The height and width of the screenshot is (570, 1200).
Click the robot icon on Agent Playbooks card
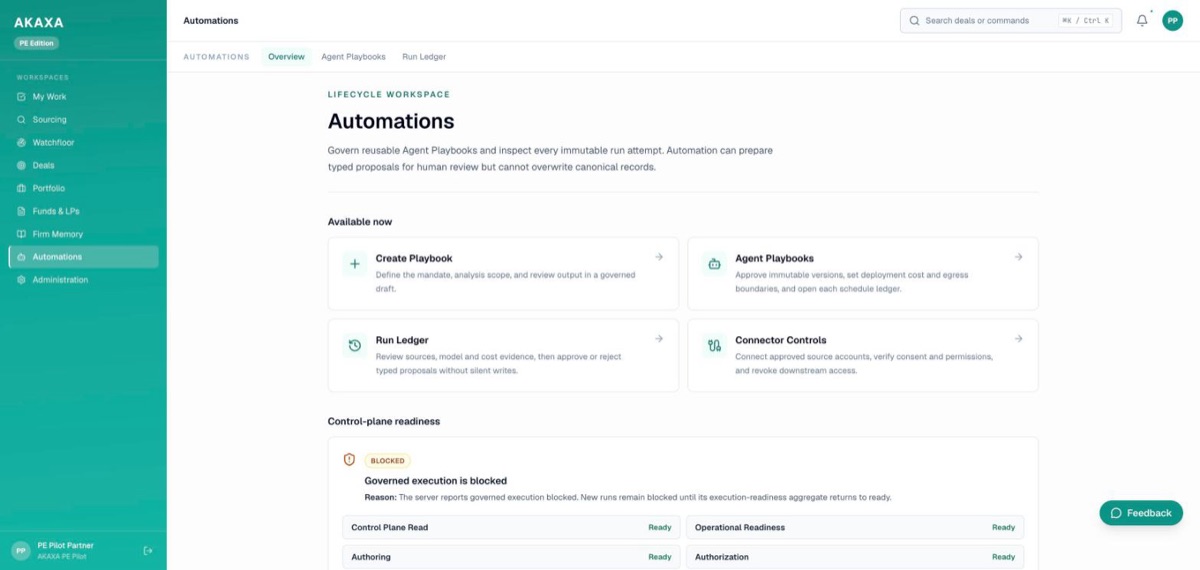point(714,265)
